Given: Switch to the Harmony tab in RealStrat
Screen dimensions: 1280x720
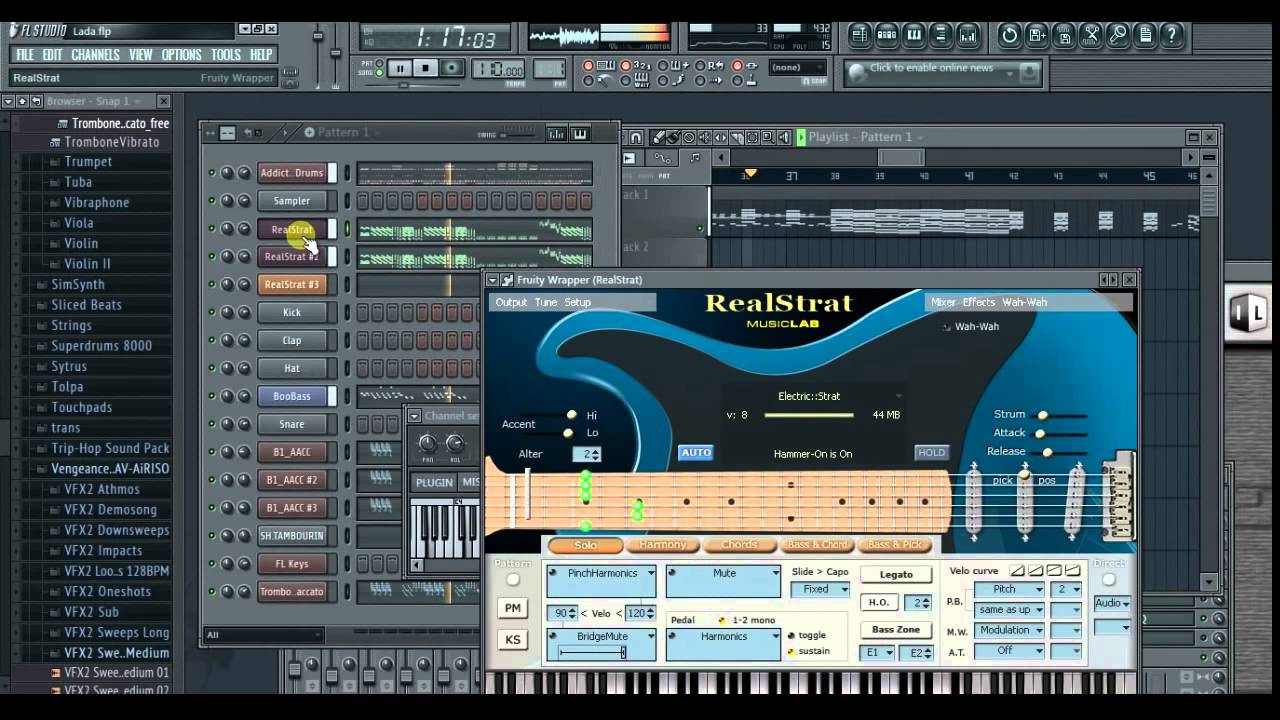Looking at the screenshot, I should click(x=663, y=545).
